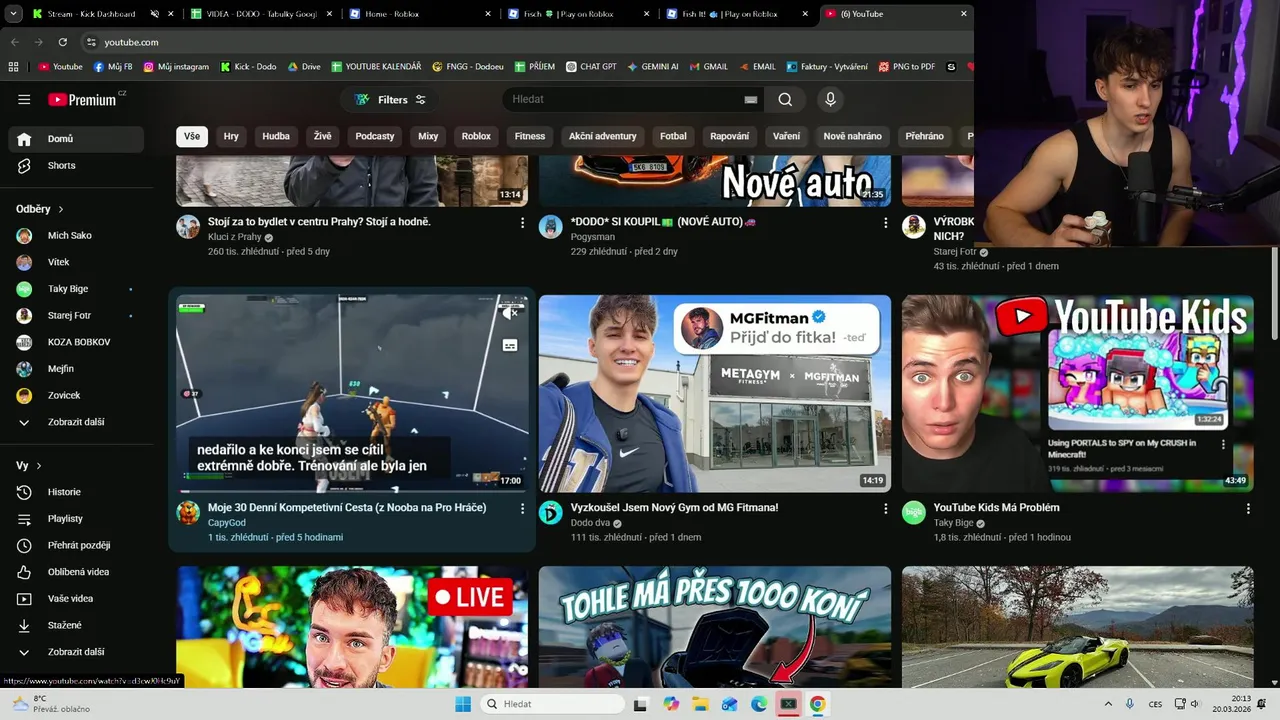Expand subscriptions with Zobrazit další under Zovicek
The height and width of the screenshot is (720, 1280).
click(x=76, y=422)
